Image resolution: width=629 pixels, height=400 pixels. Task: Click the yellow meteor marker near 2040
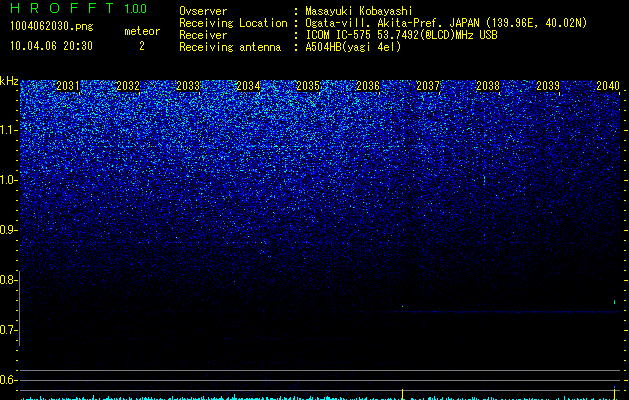click(614, 394)
